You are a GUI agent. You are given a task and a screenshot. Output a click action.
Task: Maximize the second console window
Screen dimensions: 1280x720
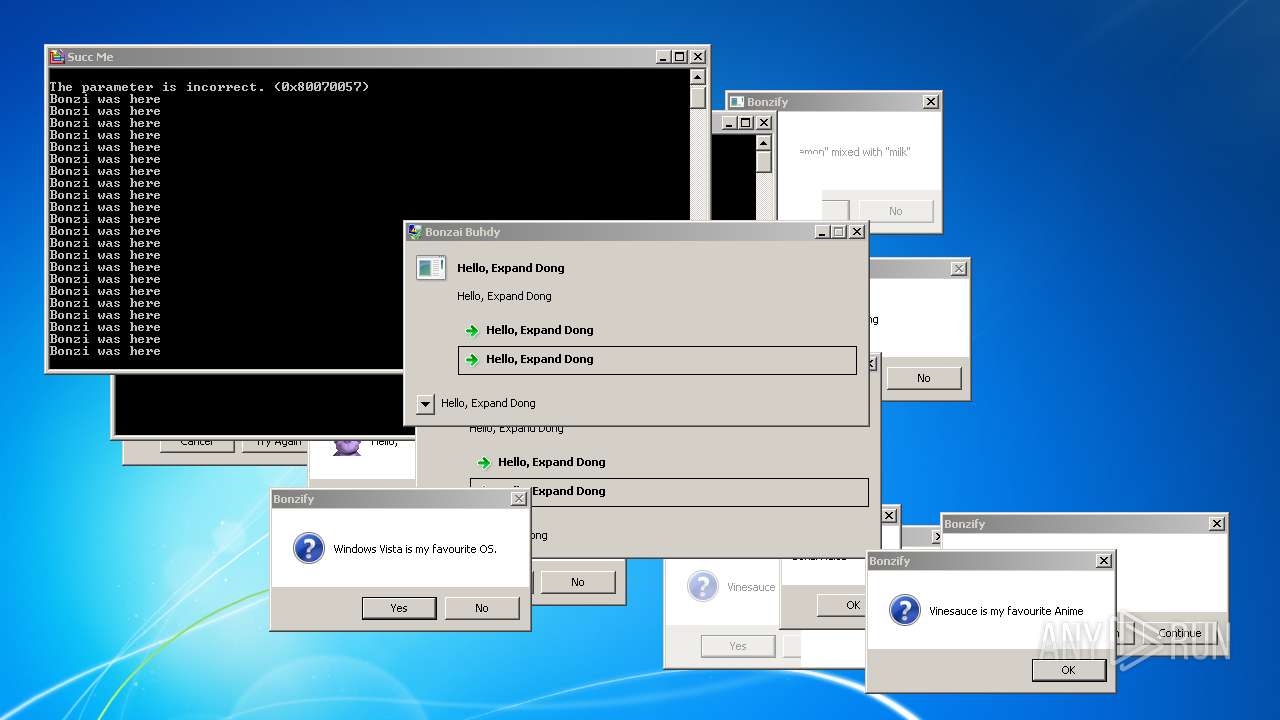[745, 123]
